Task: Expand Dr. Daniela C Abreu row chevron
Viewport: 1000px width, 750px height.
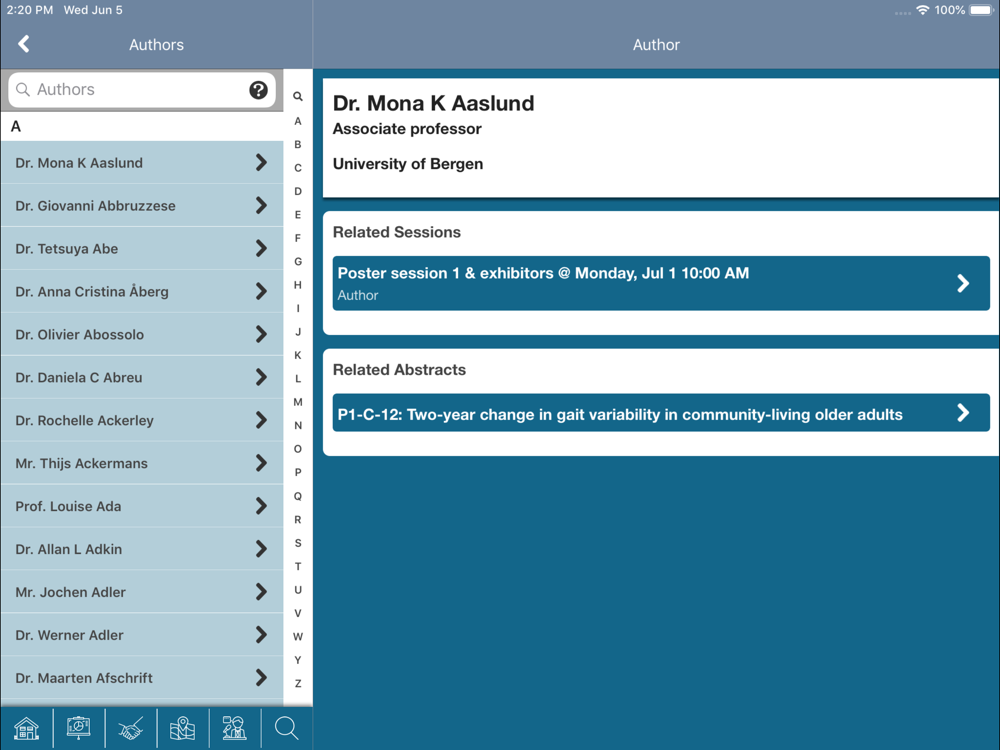Action: [261, 377]
